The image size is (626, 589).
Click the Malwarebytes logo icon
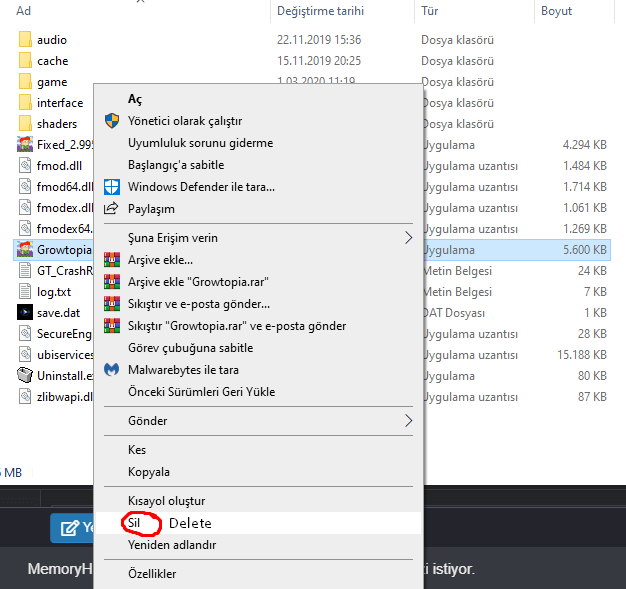(111, 369)
